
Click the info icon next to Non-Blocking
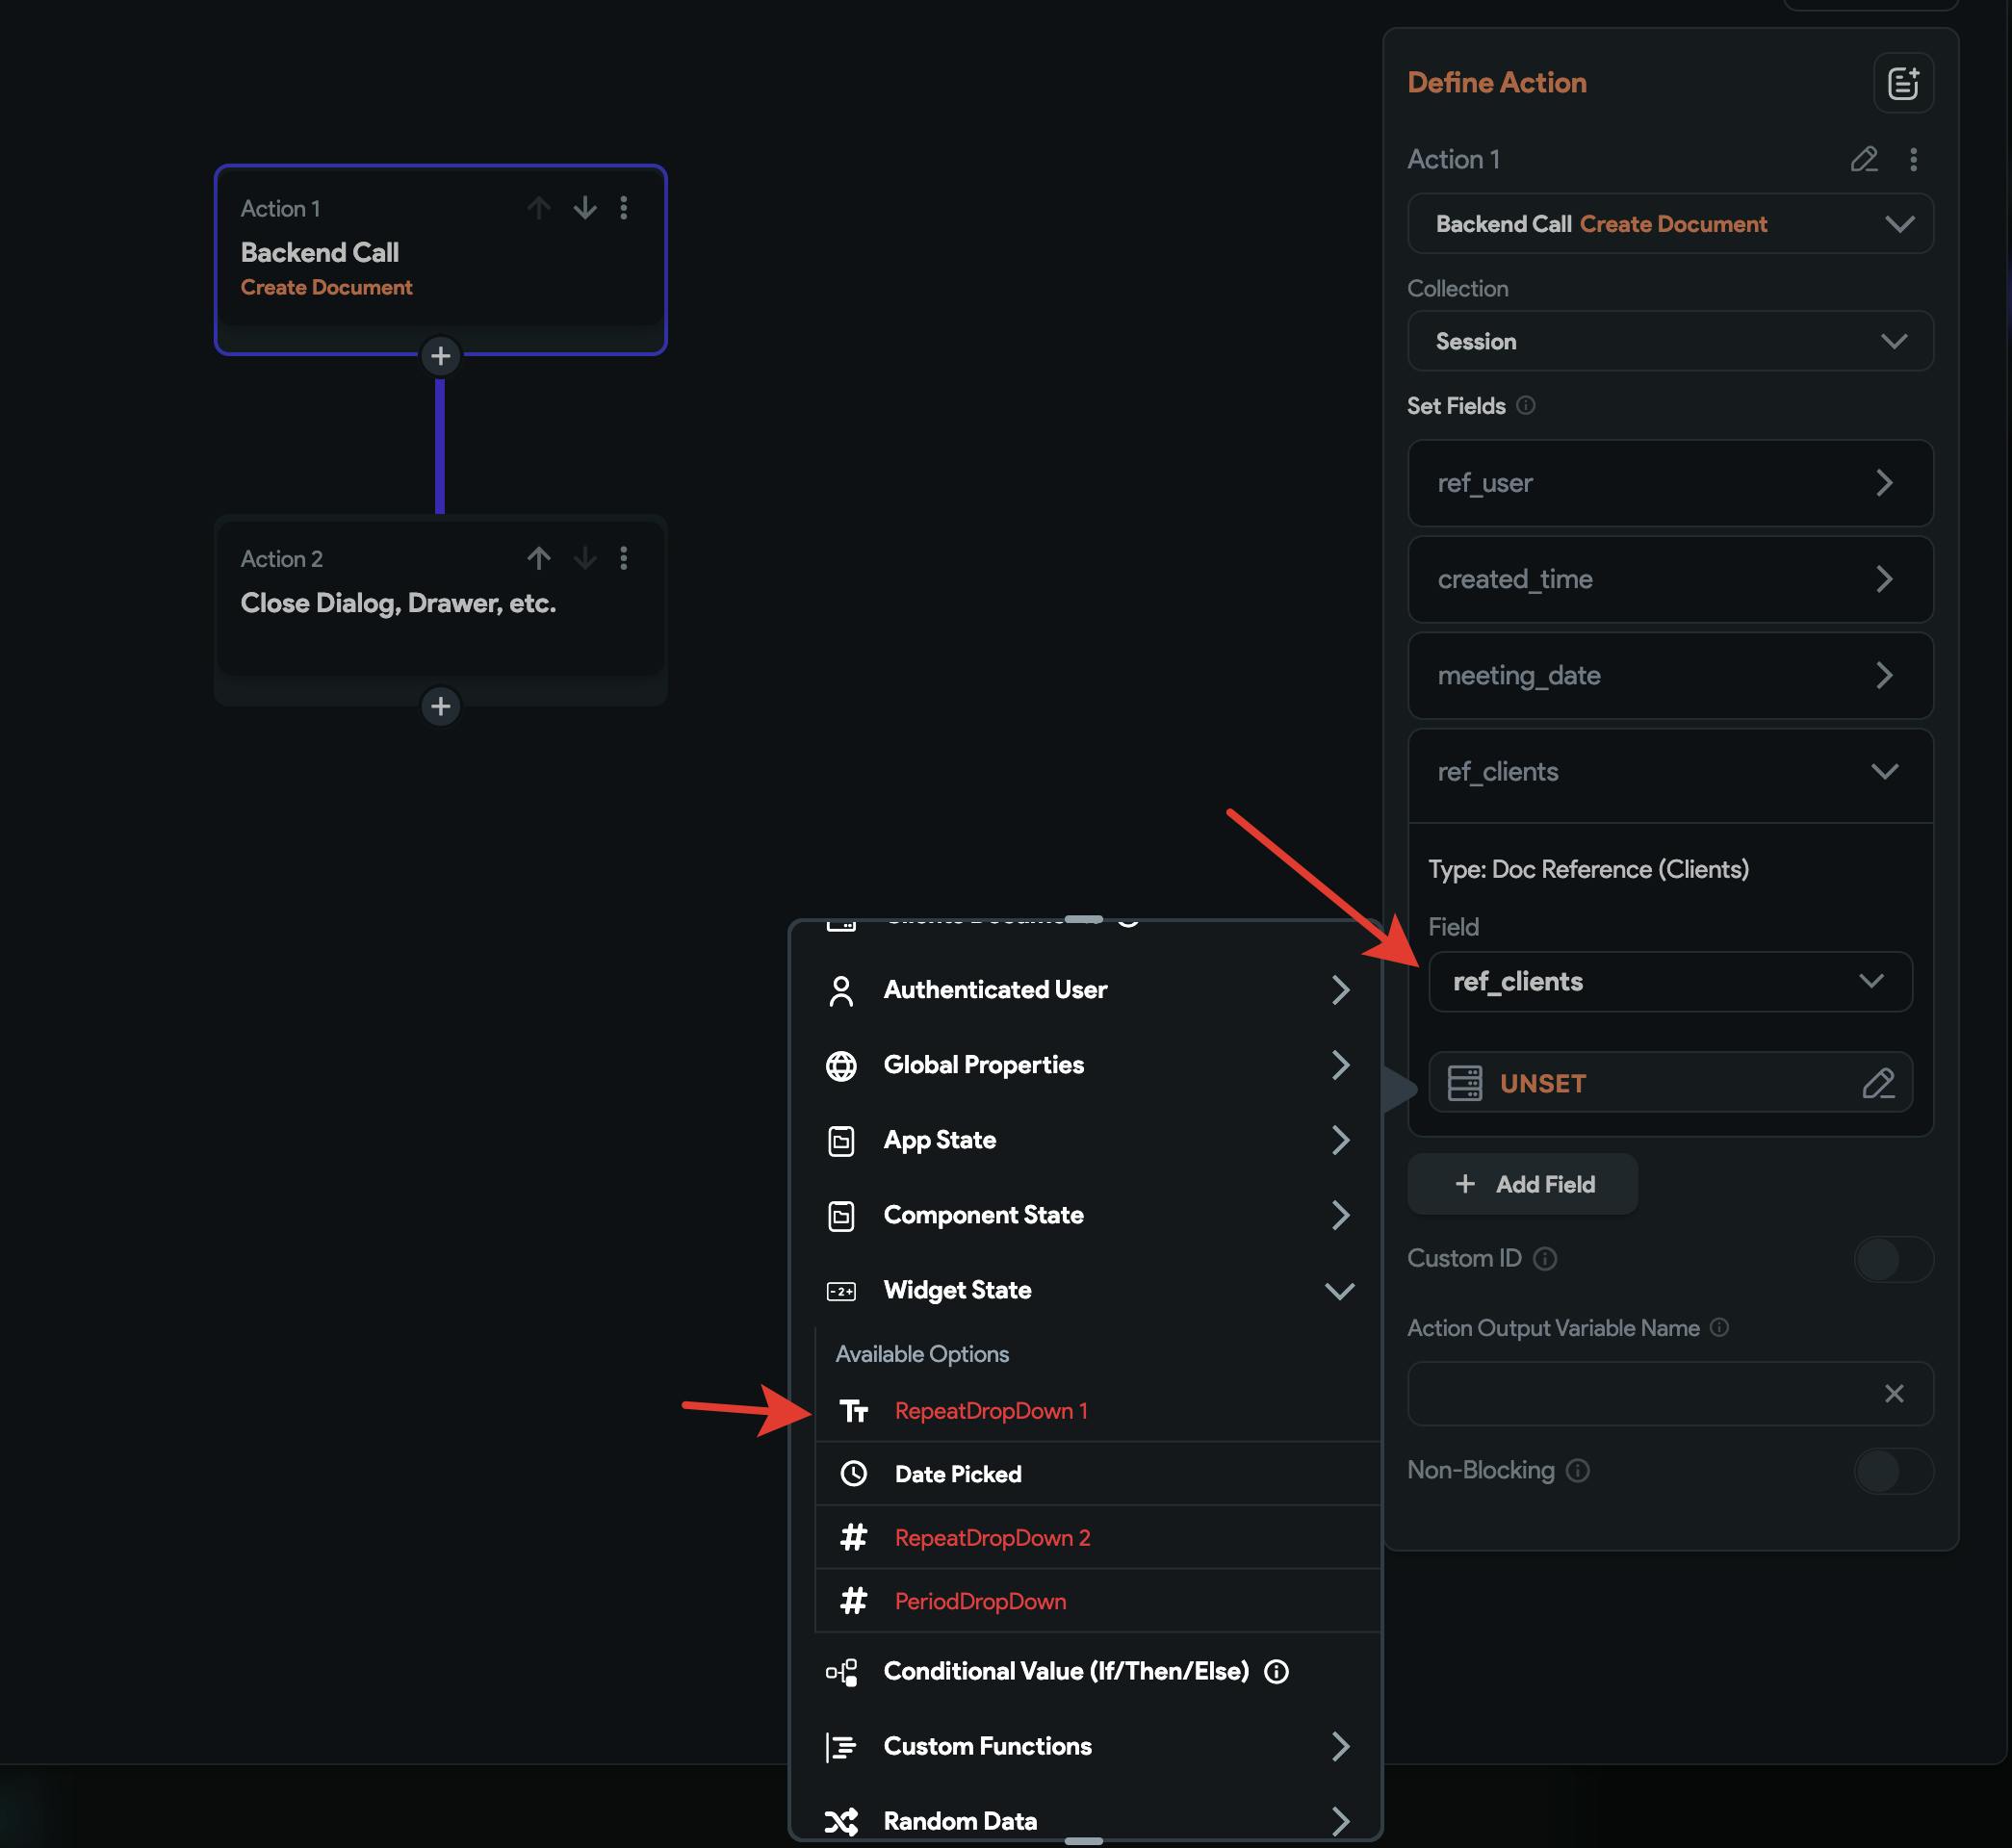click(1577, 1470)
